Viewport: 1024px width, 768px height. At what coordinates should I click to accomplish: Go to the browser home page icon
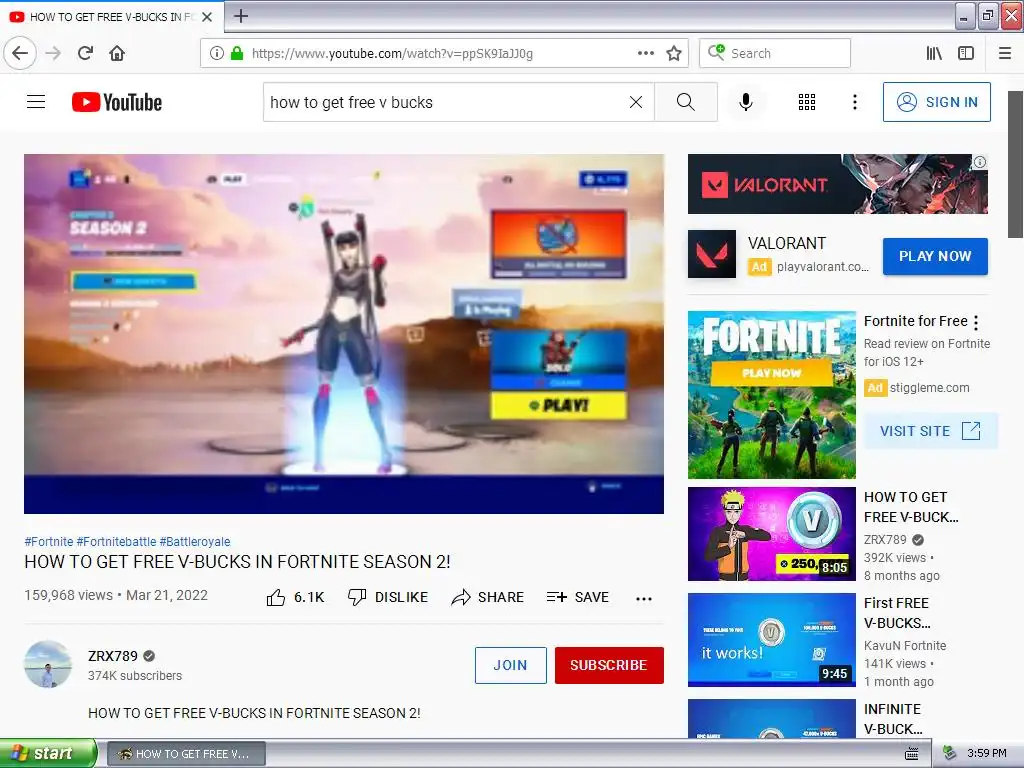[x=117, y=53]
